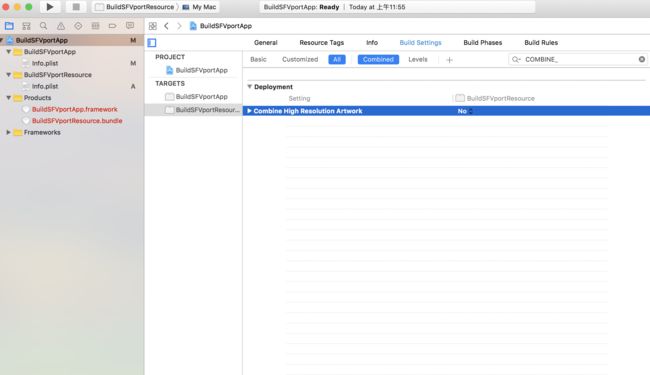The image size is (650, 375).
Task: Switch to the Resource Tags tab
Action: [322, 43]
